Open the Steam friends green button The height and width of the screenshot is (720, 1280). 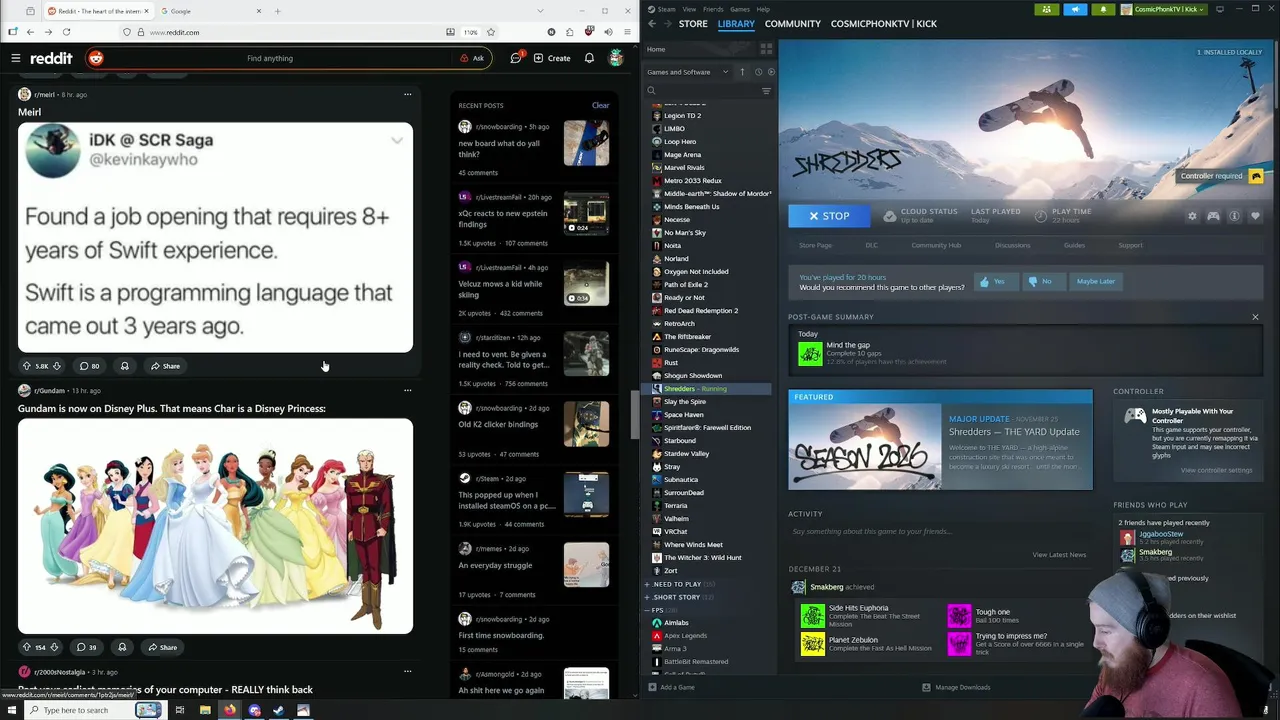point(1047,9)
